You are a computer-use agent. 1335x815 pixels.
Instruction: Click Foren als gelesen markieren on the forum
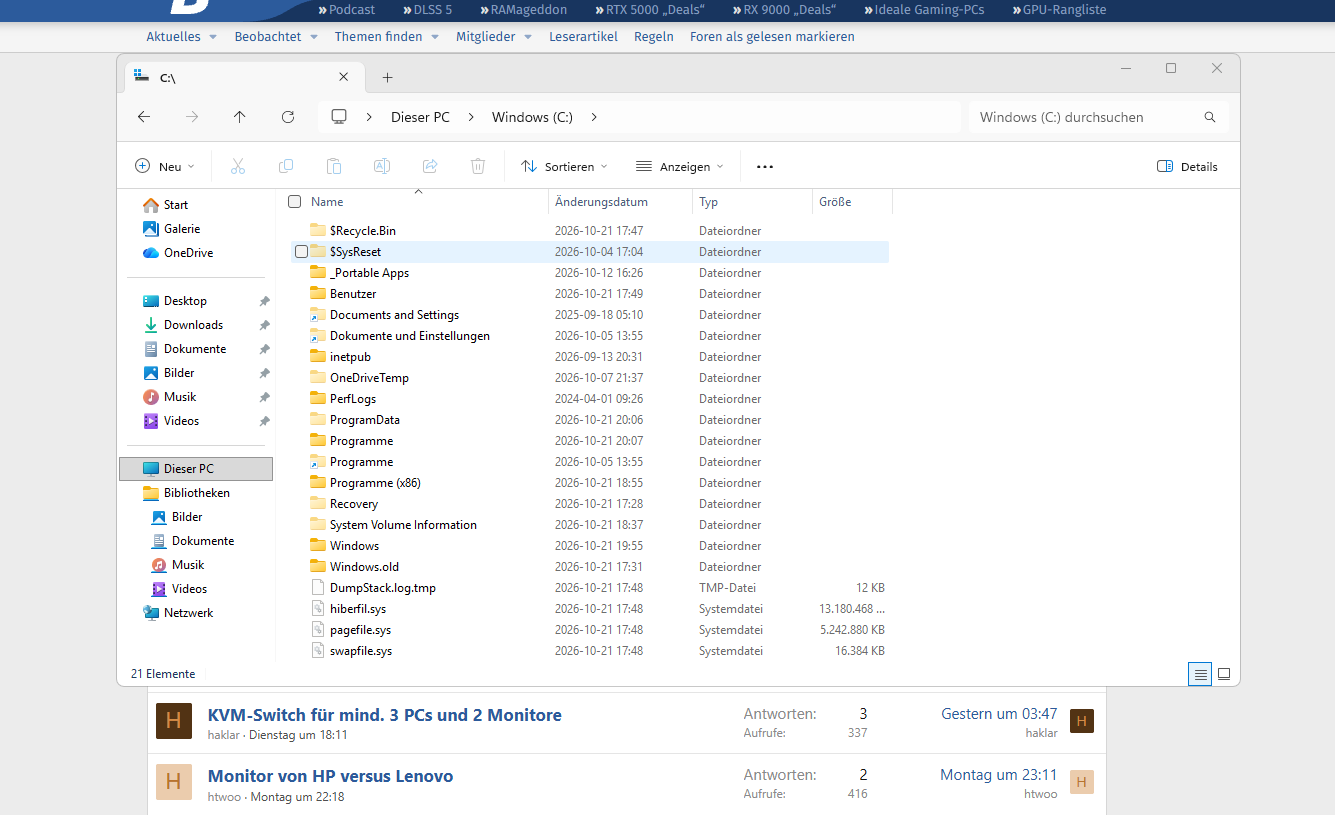772,37
